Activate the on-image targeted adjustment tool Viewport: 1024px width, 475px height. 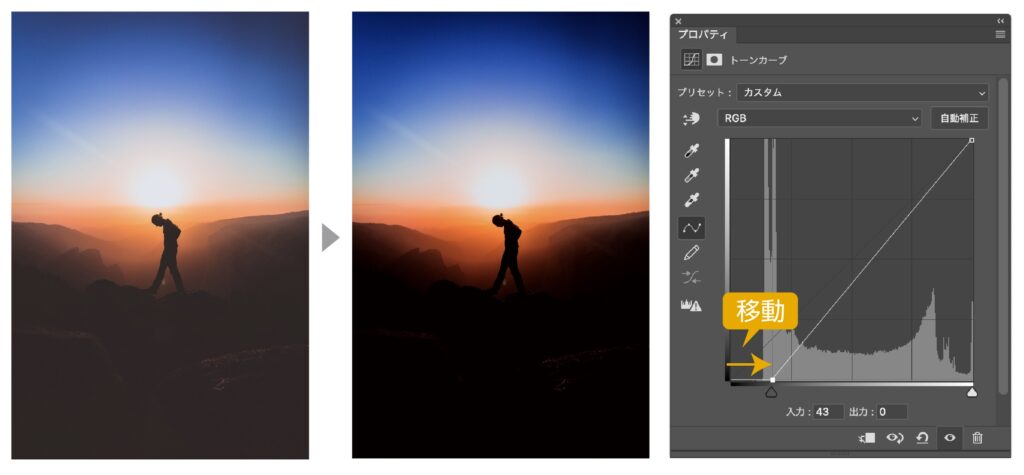(x=692, y=119)
